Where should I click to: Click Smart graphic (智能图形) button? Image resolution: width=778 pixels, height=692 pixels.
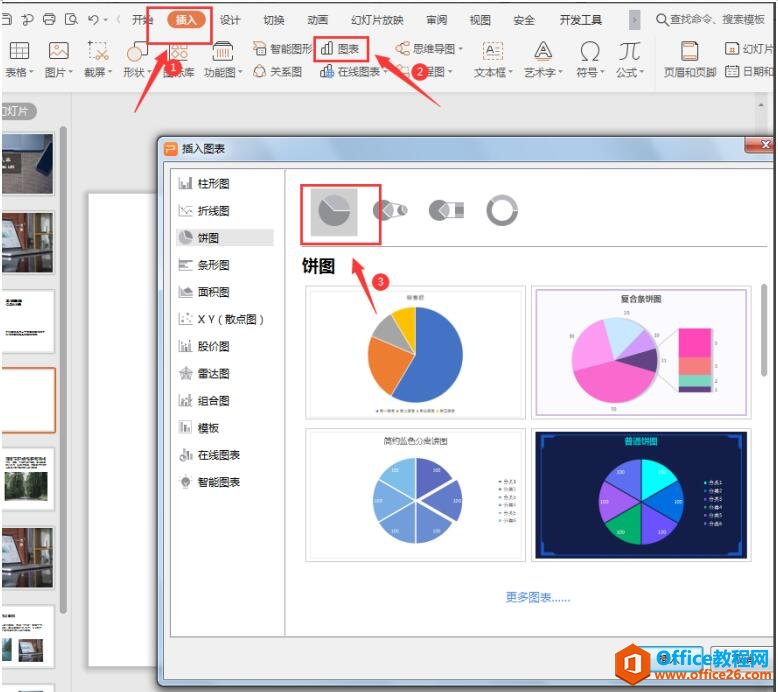point(282,49)
